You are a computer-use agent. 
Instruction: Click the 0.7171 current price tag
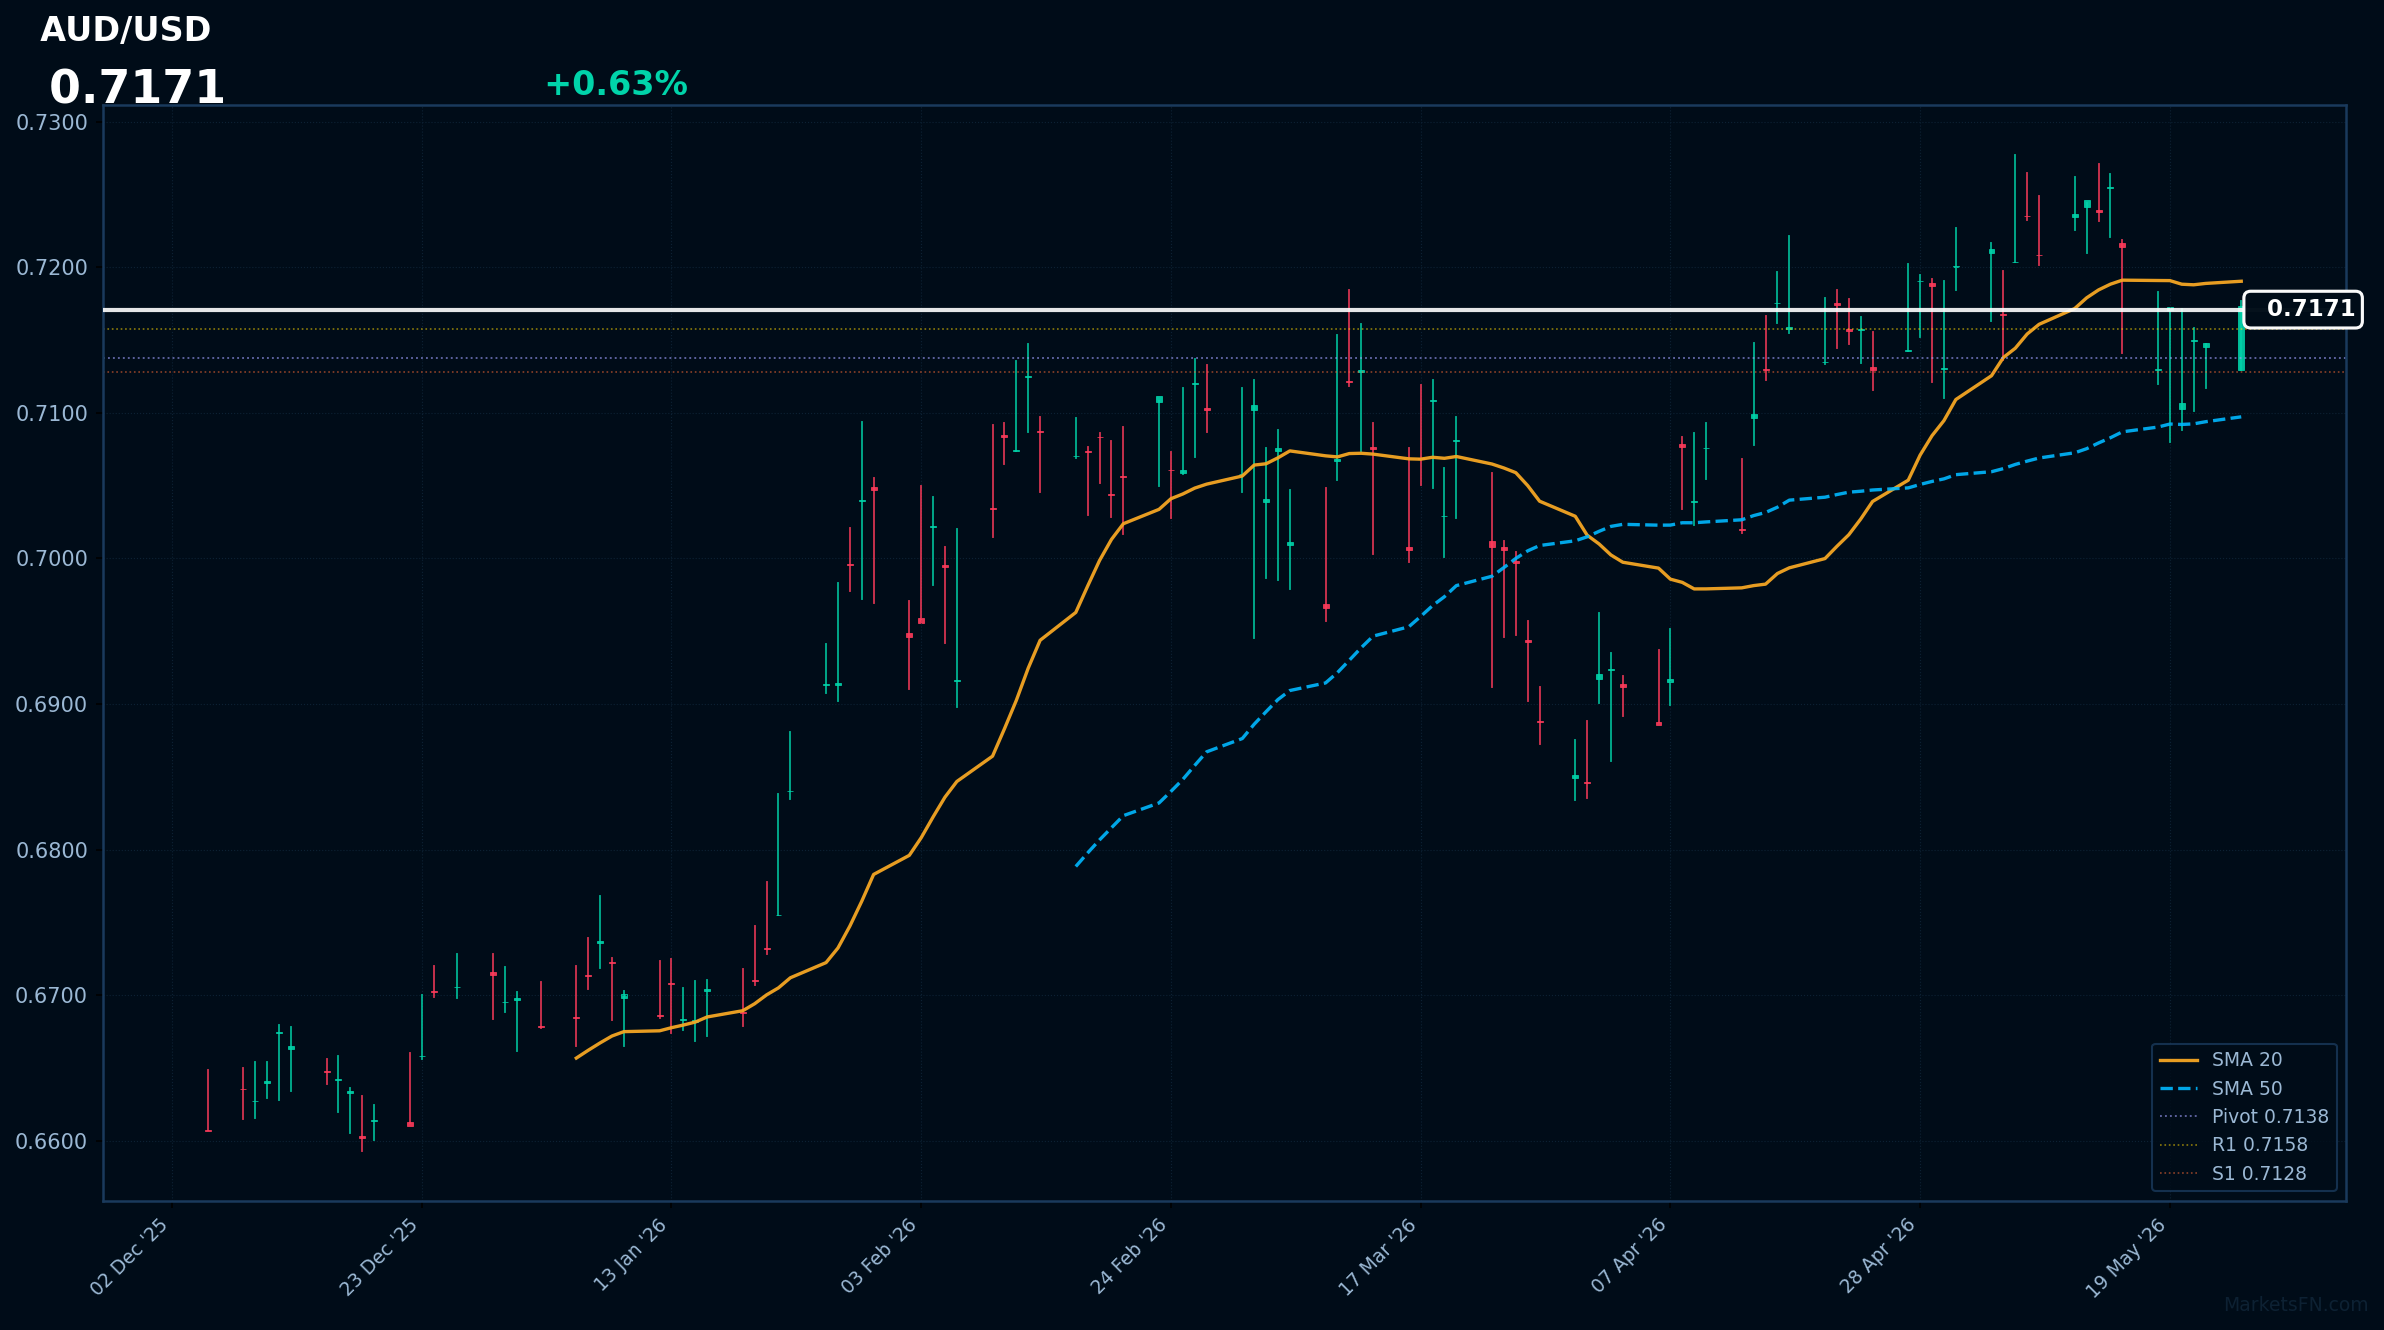[2303, 309]
